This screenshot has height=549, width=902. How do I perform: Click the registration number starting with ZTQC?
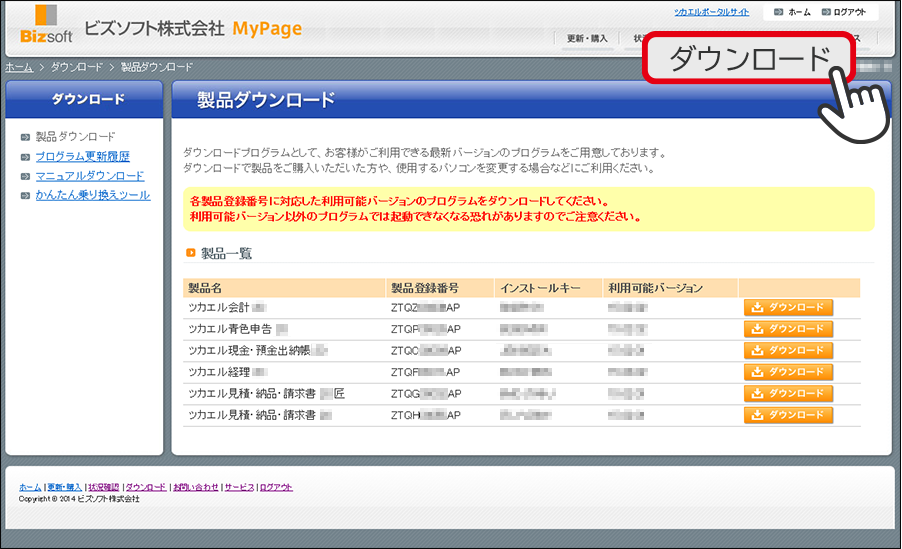[x=426, y=350]
